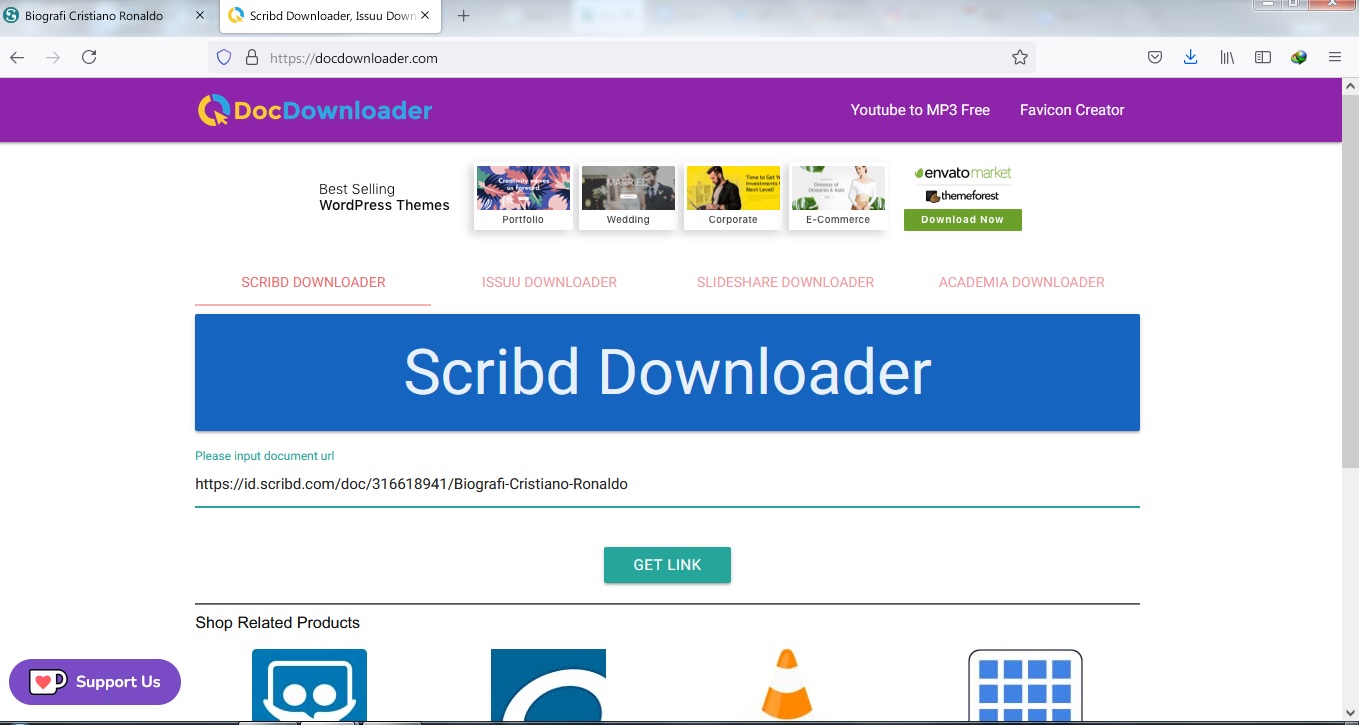Open a new browser tab

pos(463,16)
